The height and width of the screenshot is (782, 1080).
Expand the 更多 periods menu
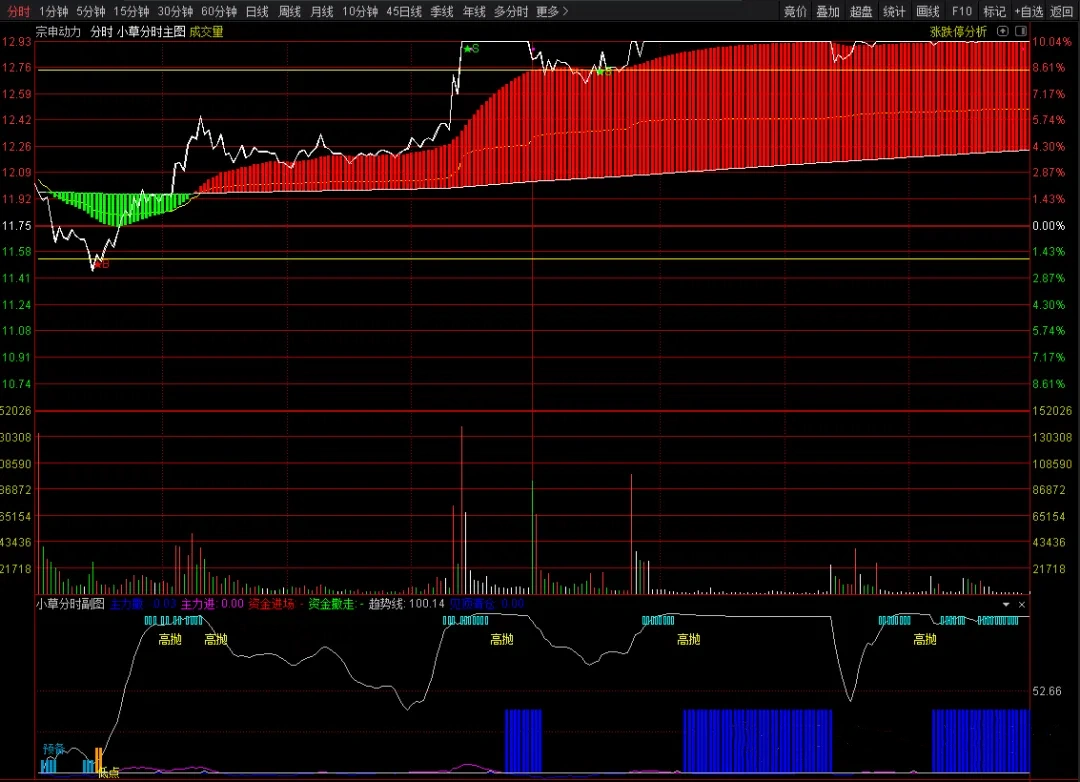(x=551, y=12)
